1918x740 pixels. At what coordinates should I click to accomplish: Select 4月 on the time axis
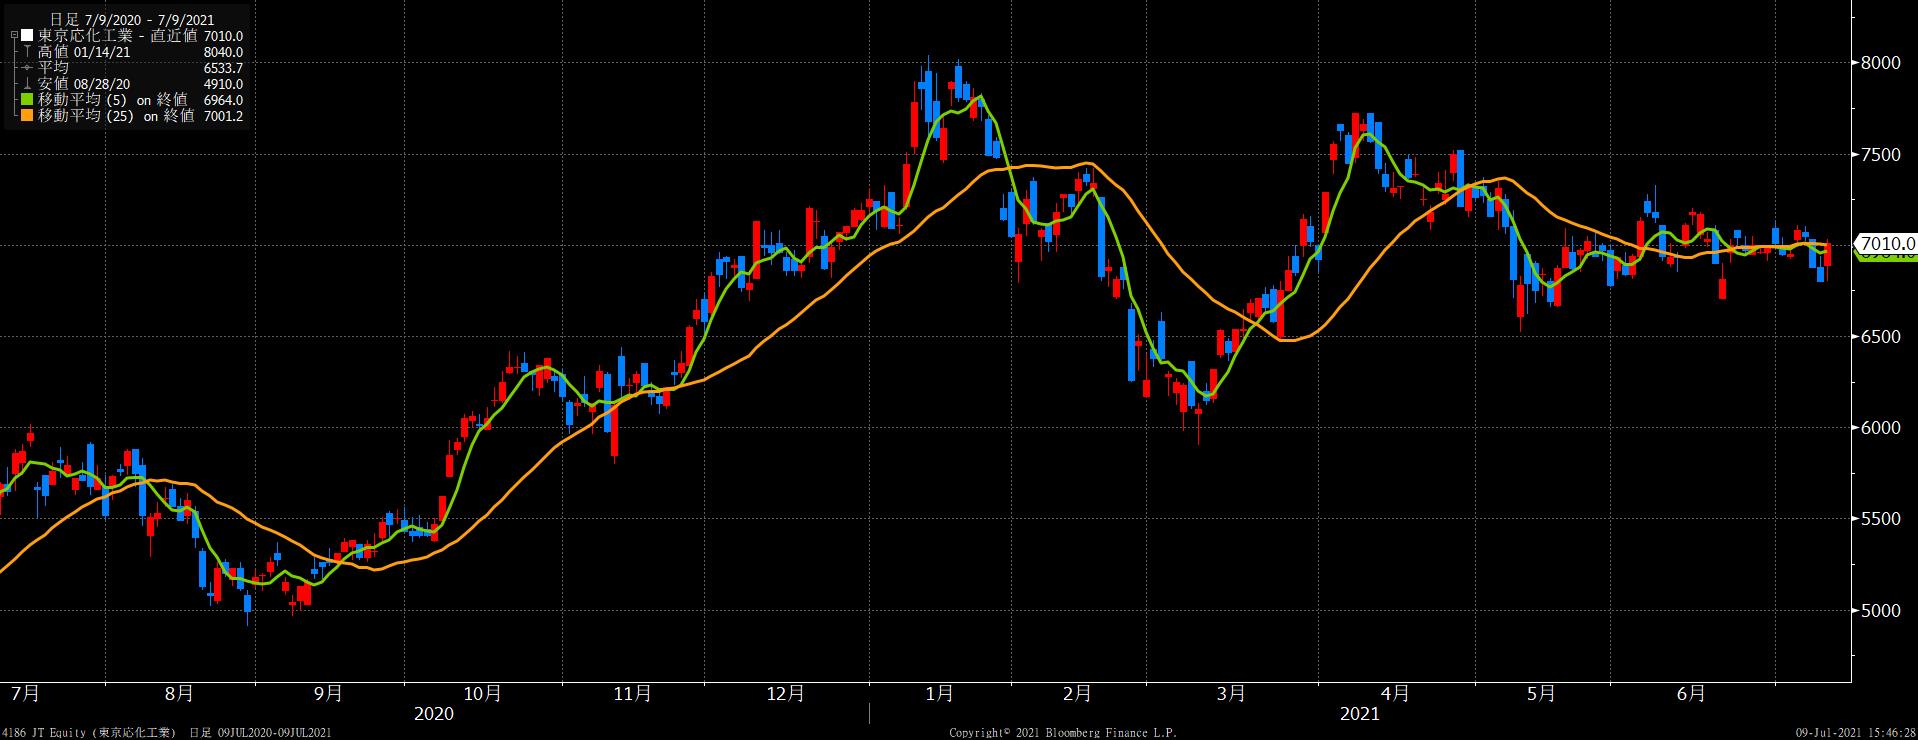coord(1395,694)
